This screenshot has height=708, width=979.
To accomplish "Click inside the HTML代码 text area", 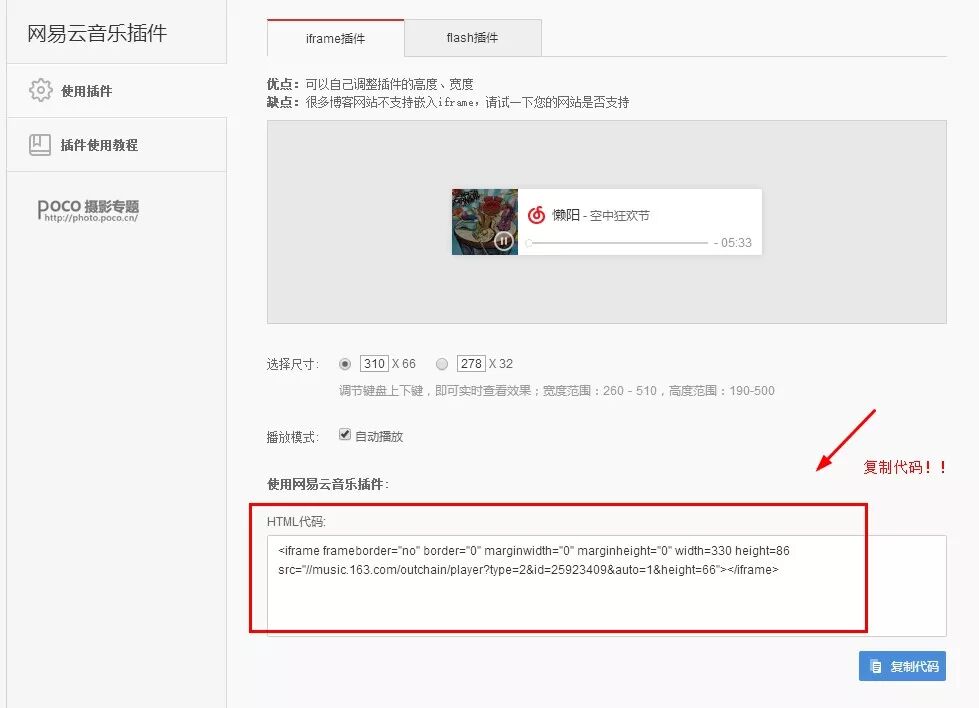I will pos(606,586).
